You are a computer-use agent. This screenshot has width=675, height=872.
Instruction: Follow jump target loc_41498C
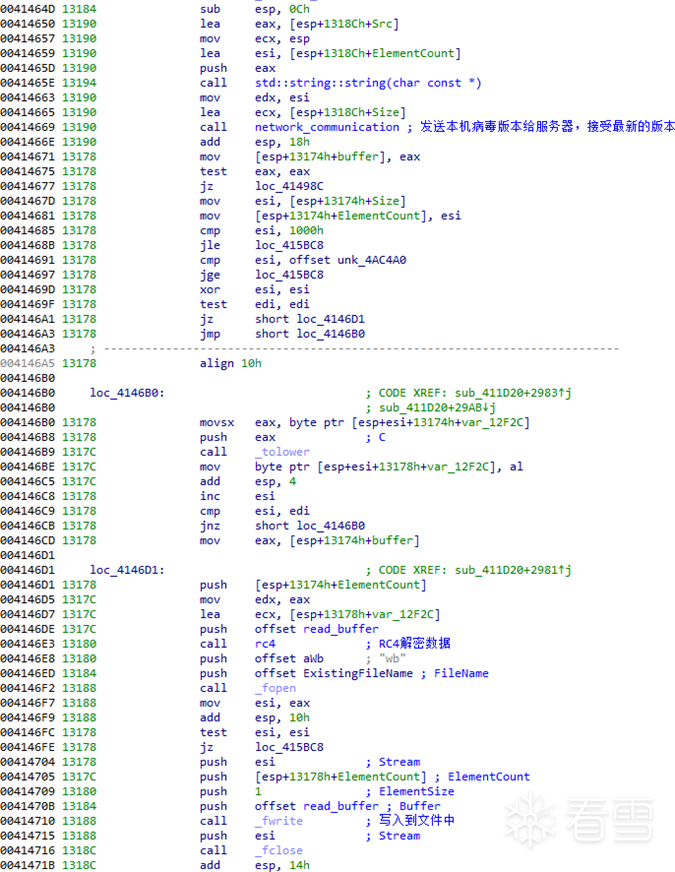pos(289,186)
